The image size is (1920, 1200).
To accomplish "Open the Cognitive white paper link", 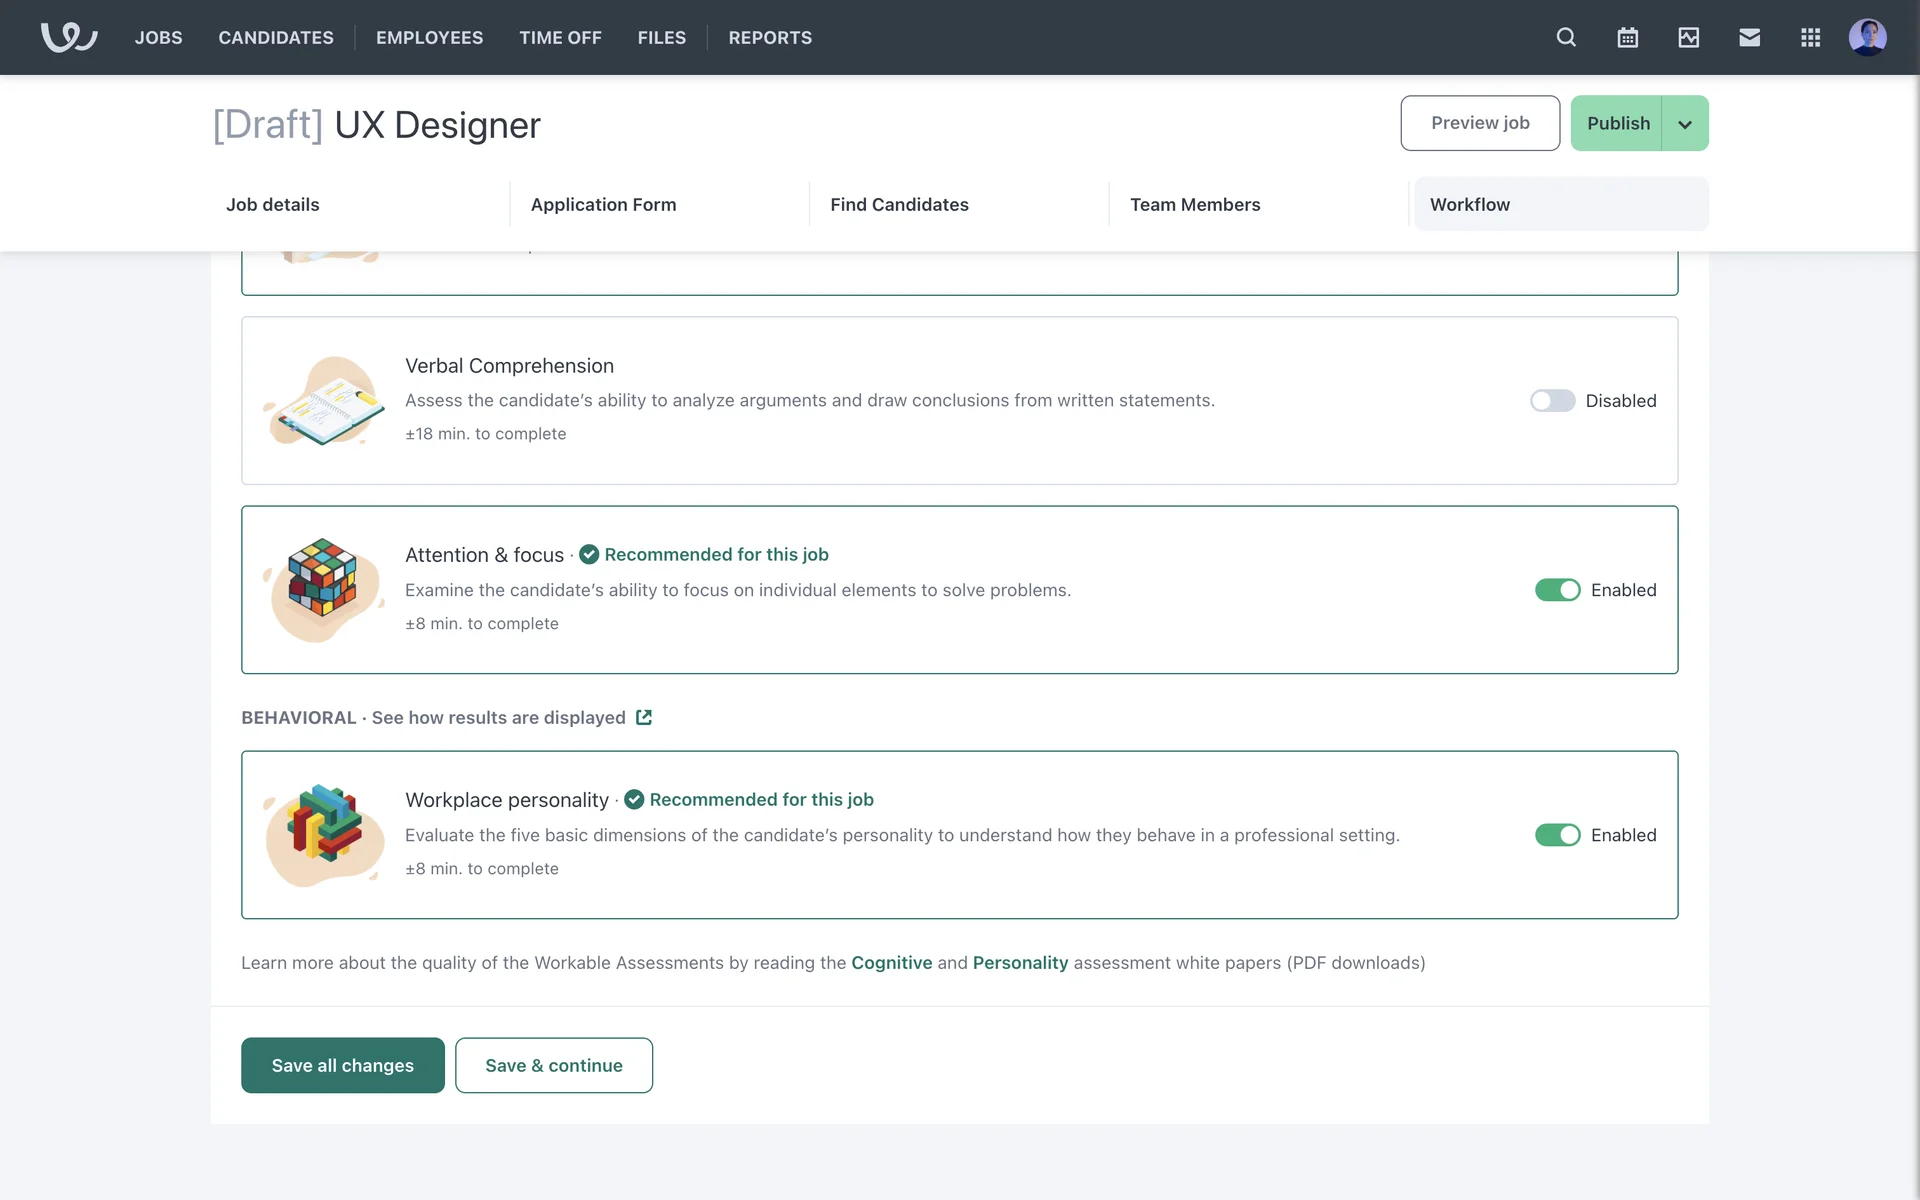I will pos(891,962).
